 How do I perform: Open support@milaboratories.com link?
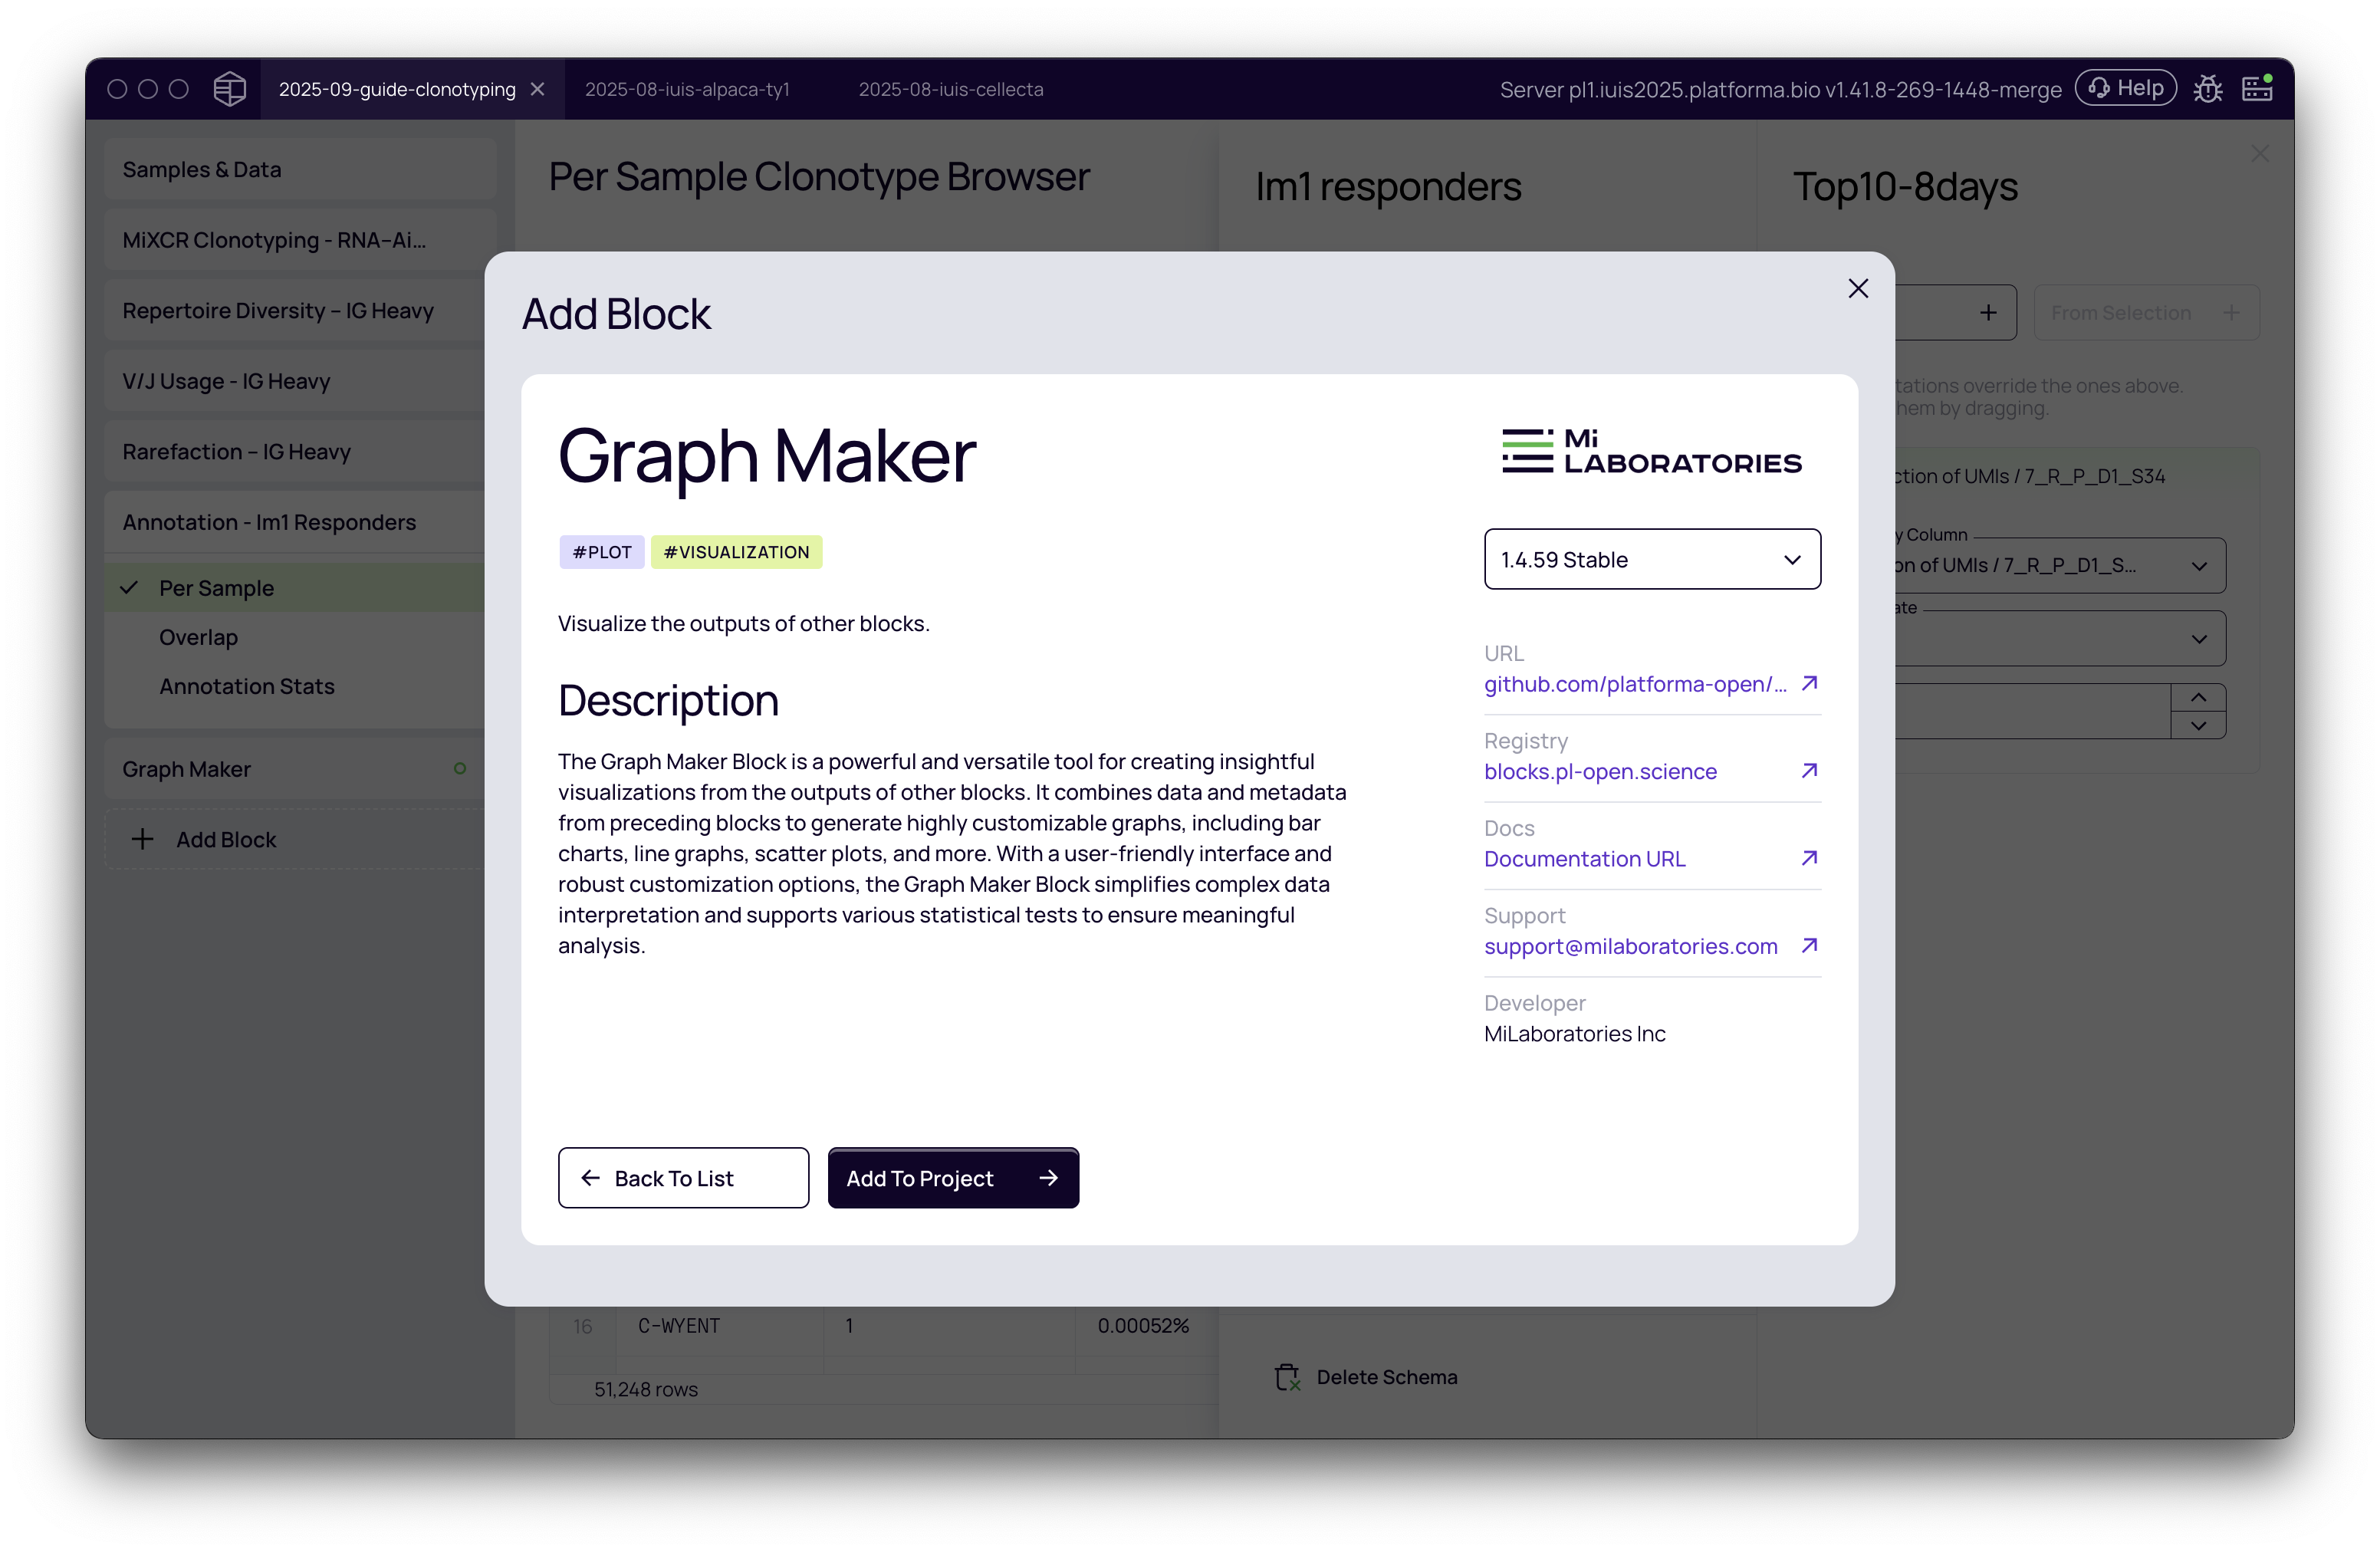pyautogui.click(x=1630, y=946)
